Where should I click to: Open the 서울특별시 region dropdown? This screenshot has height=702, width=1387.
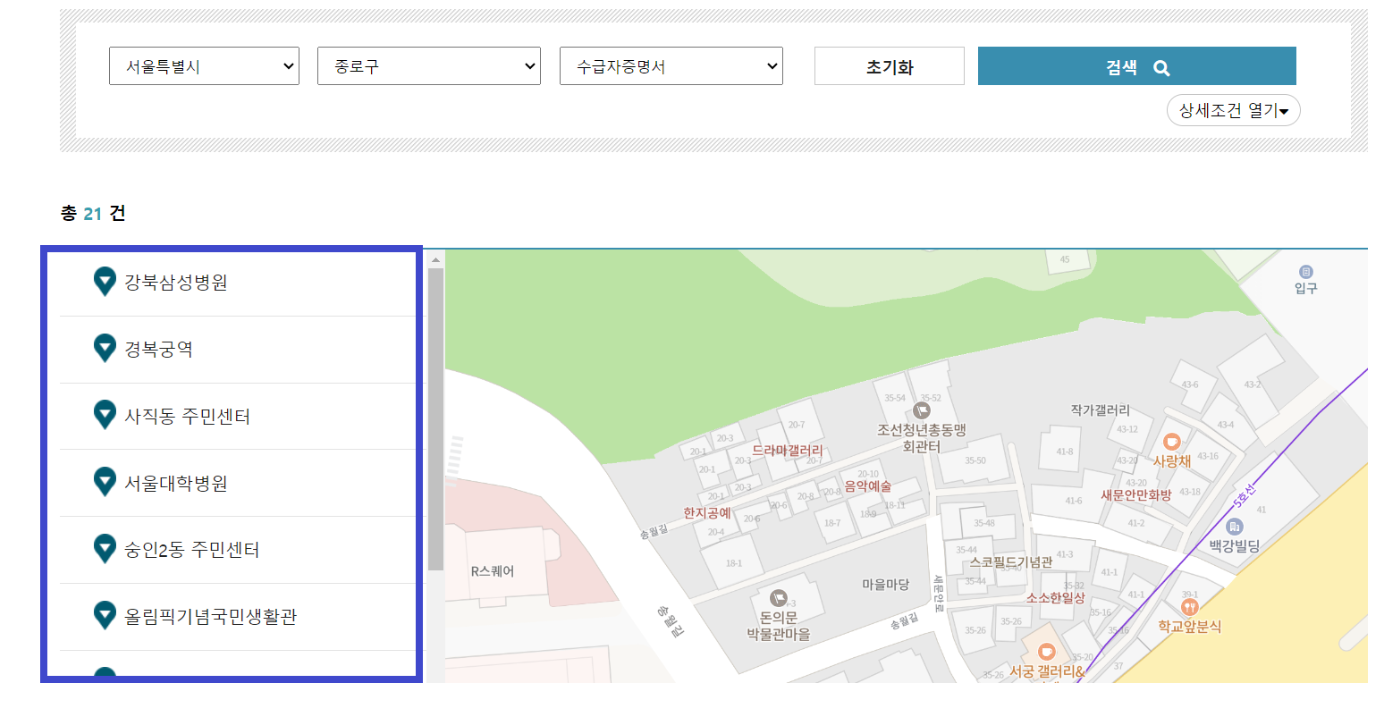click(x=204, y=66)
